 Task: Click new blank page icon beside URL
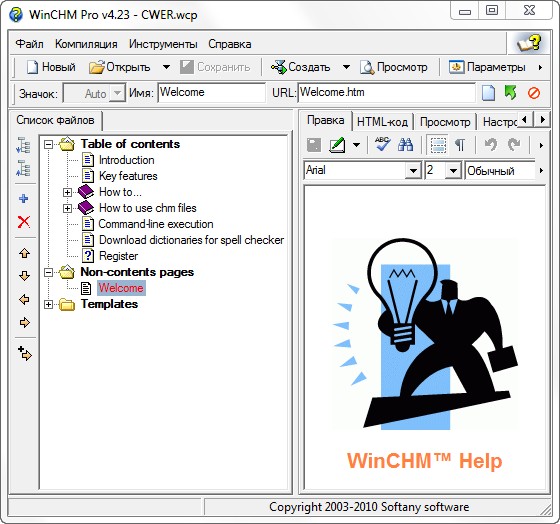click(488, 93)
